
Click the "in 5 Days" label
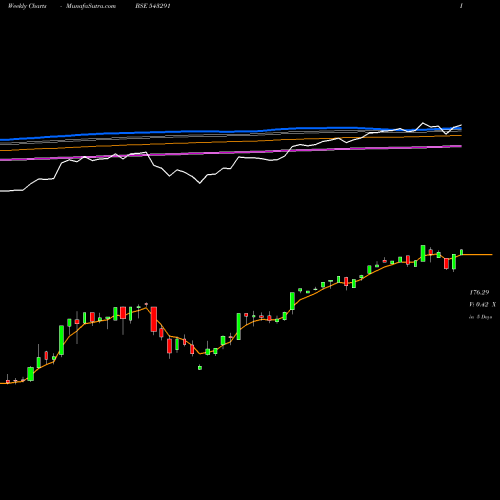click(x=481, y=317)
